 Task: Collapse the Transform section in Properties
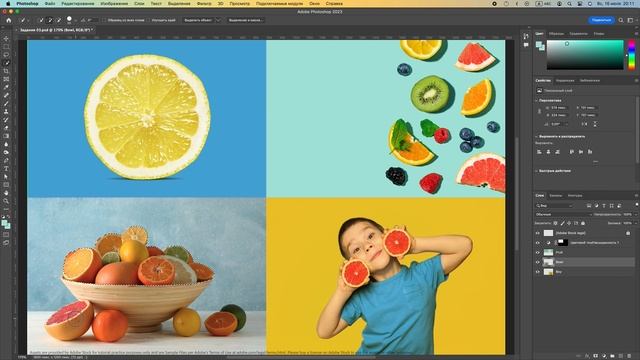point(536,100)
